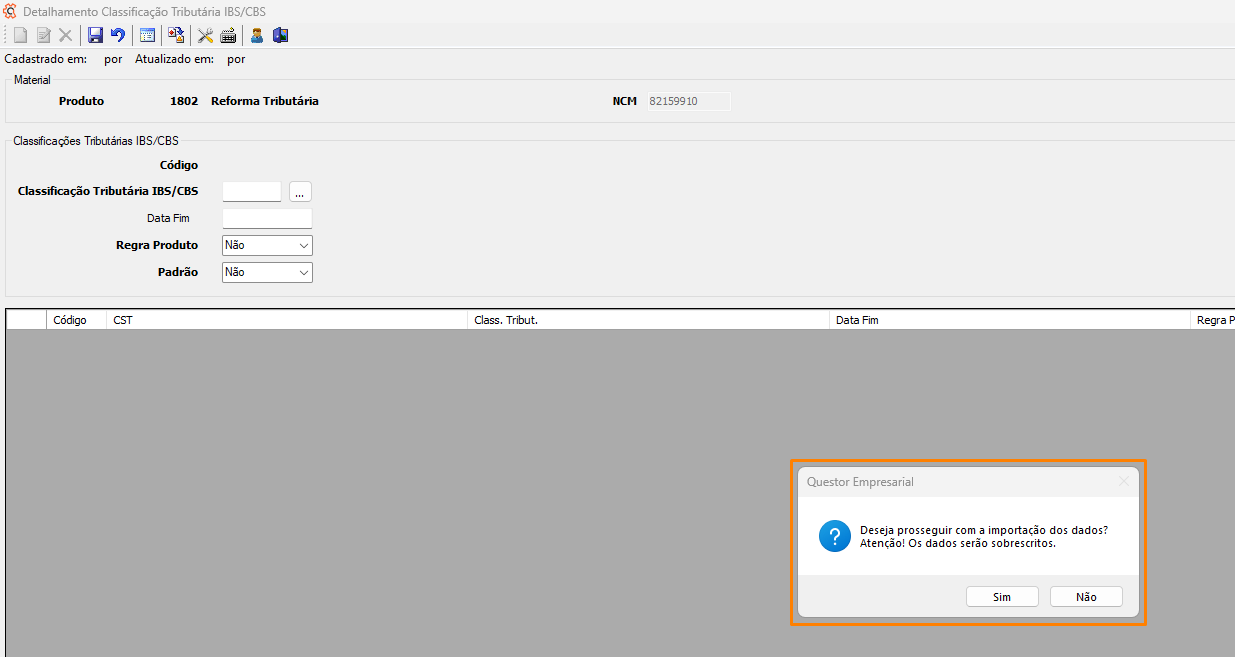Click the greyed-out delete X icon
The width and height of the screenshot is (1235, 657).
(x=65, y=35)
